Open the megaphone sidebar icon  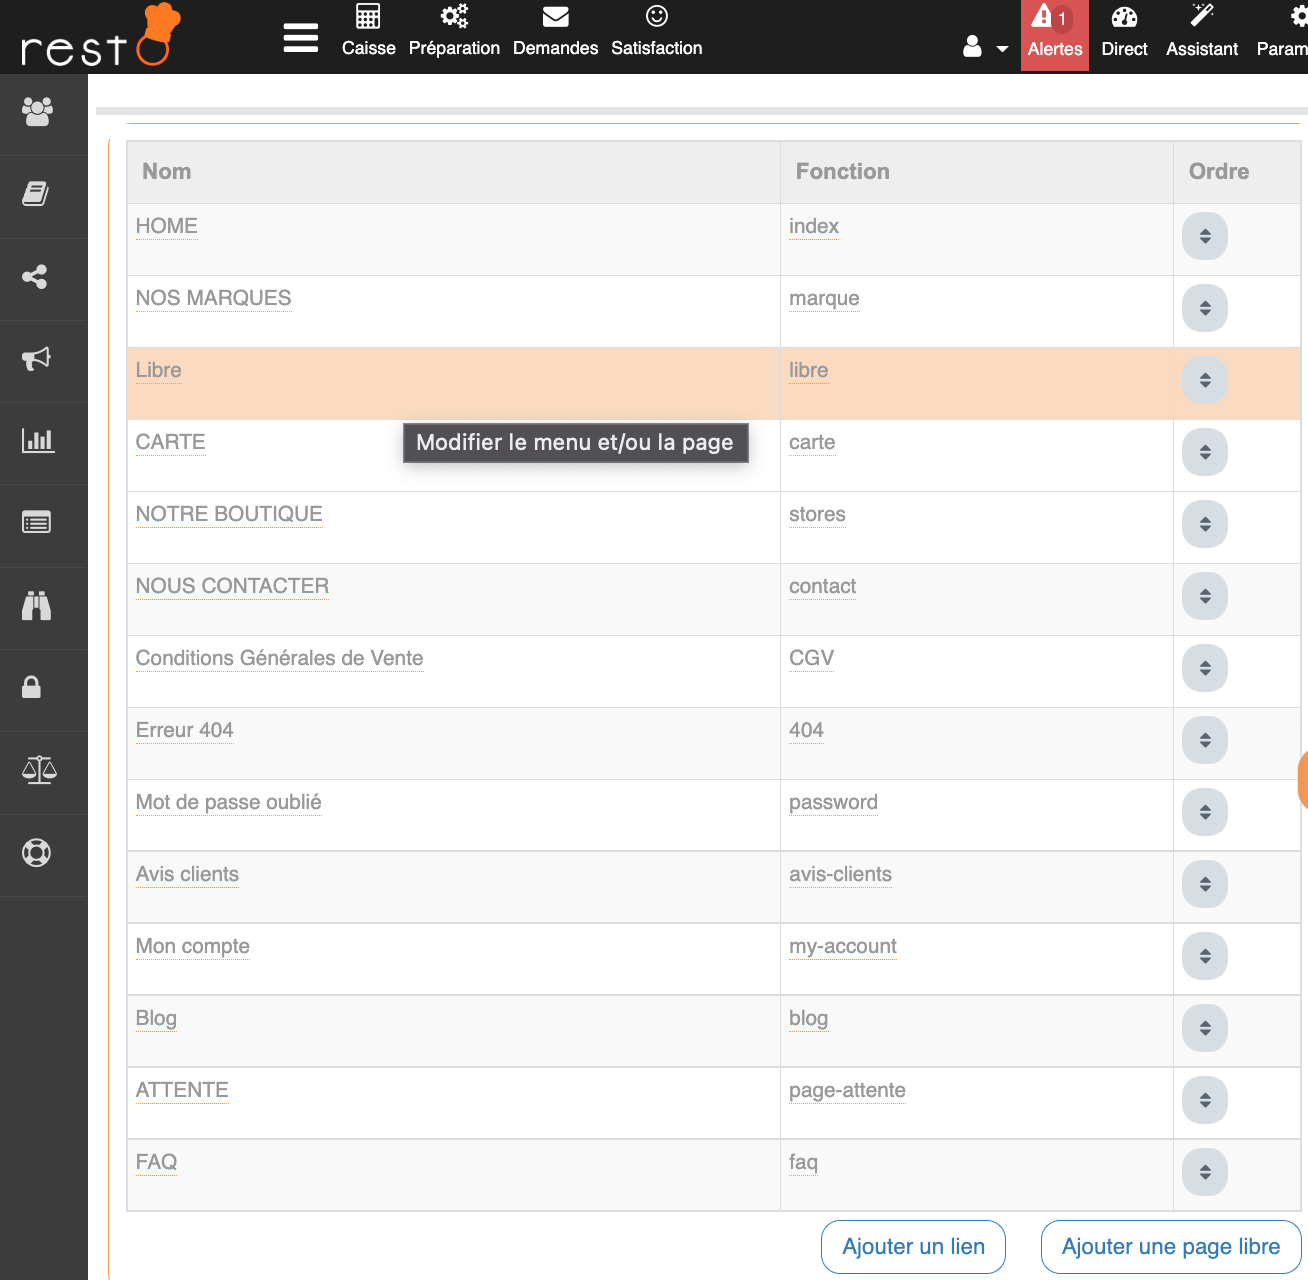(x=37, y=359)
